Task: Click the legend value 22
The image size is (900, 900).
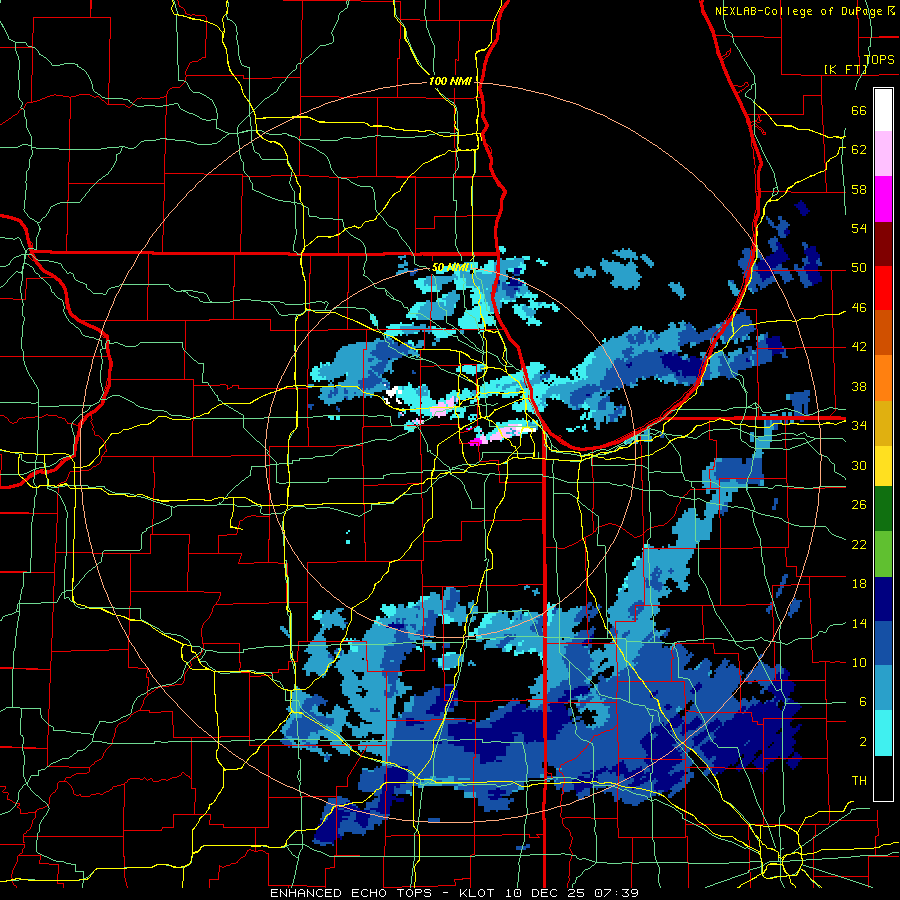Action: click(x=859, y=544)
